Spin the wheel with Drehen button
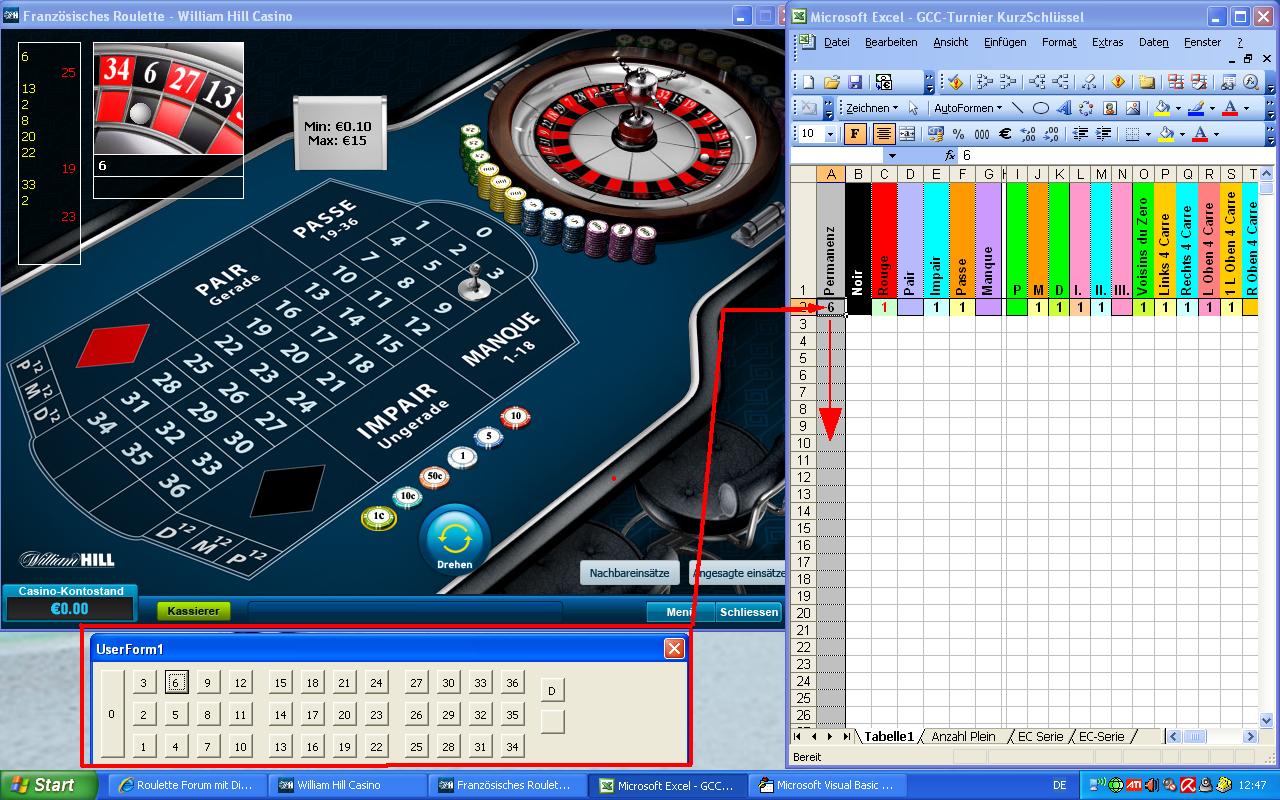This screenshot has width=1280, height=800. [x=455, y=541]
